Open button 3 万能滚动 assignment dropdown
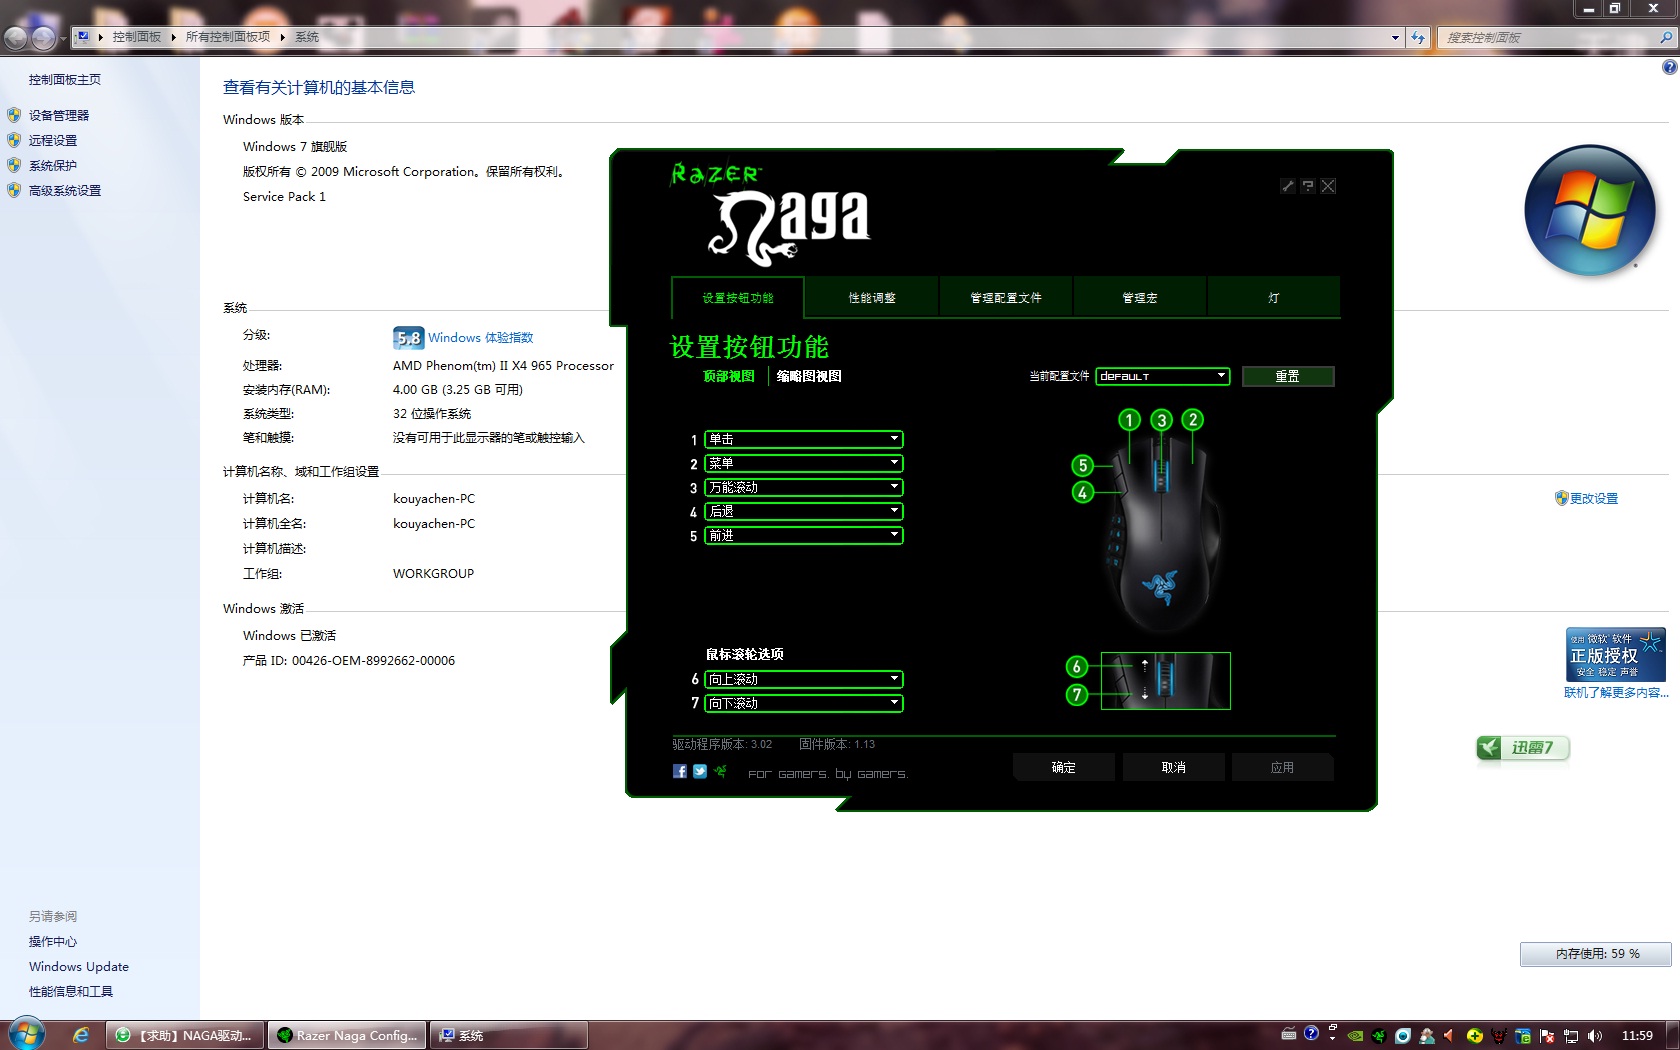 tap(804, 487)
